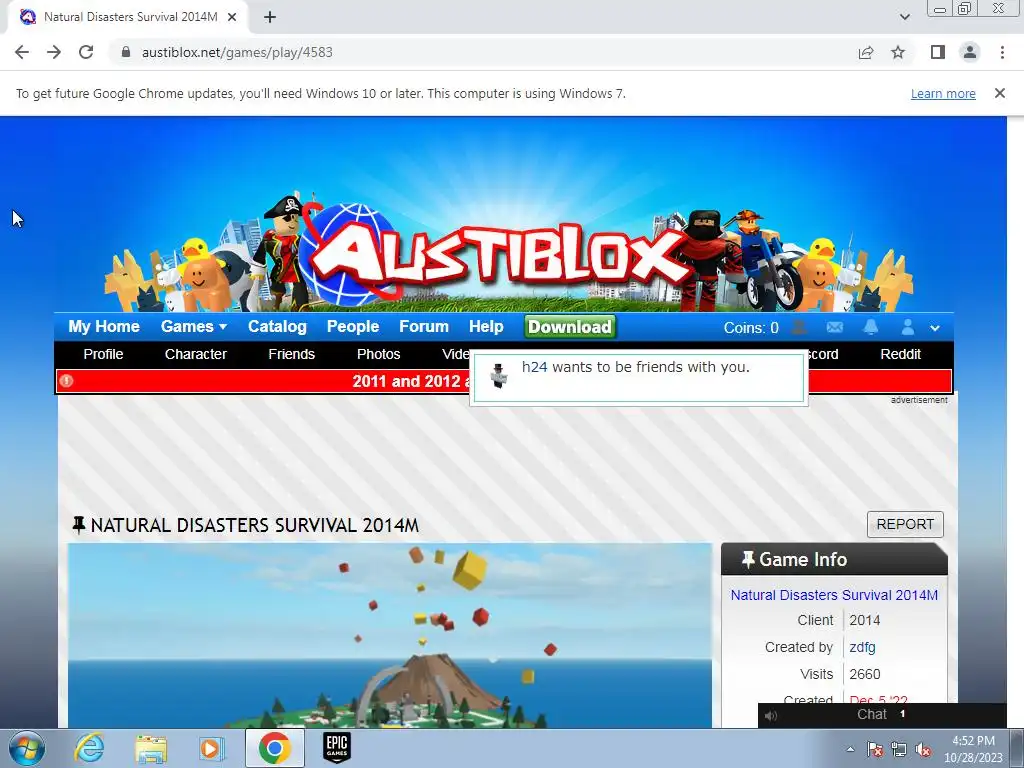Open the Catalog page
The height and width of the screenshot is (768, 1024).
[x=277, y=327]
